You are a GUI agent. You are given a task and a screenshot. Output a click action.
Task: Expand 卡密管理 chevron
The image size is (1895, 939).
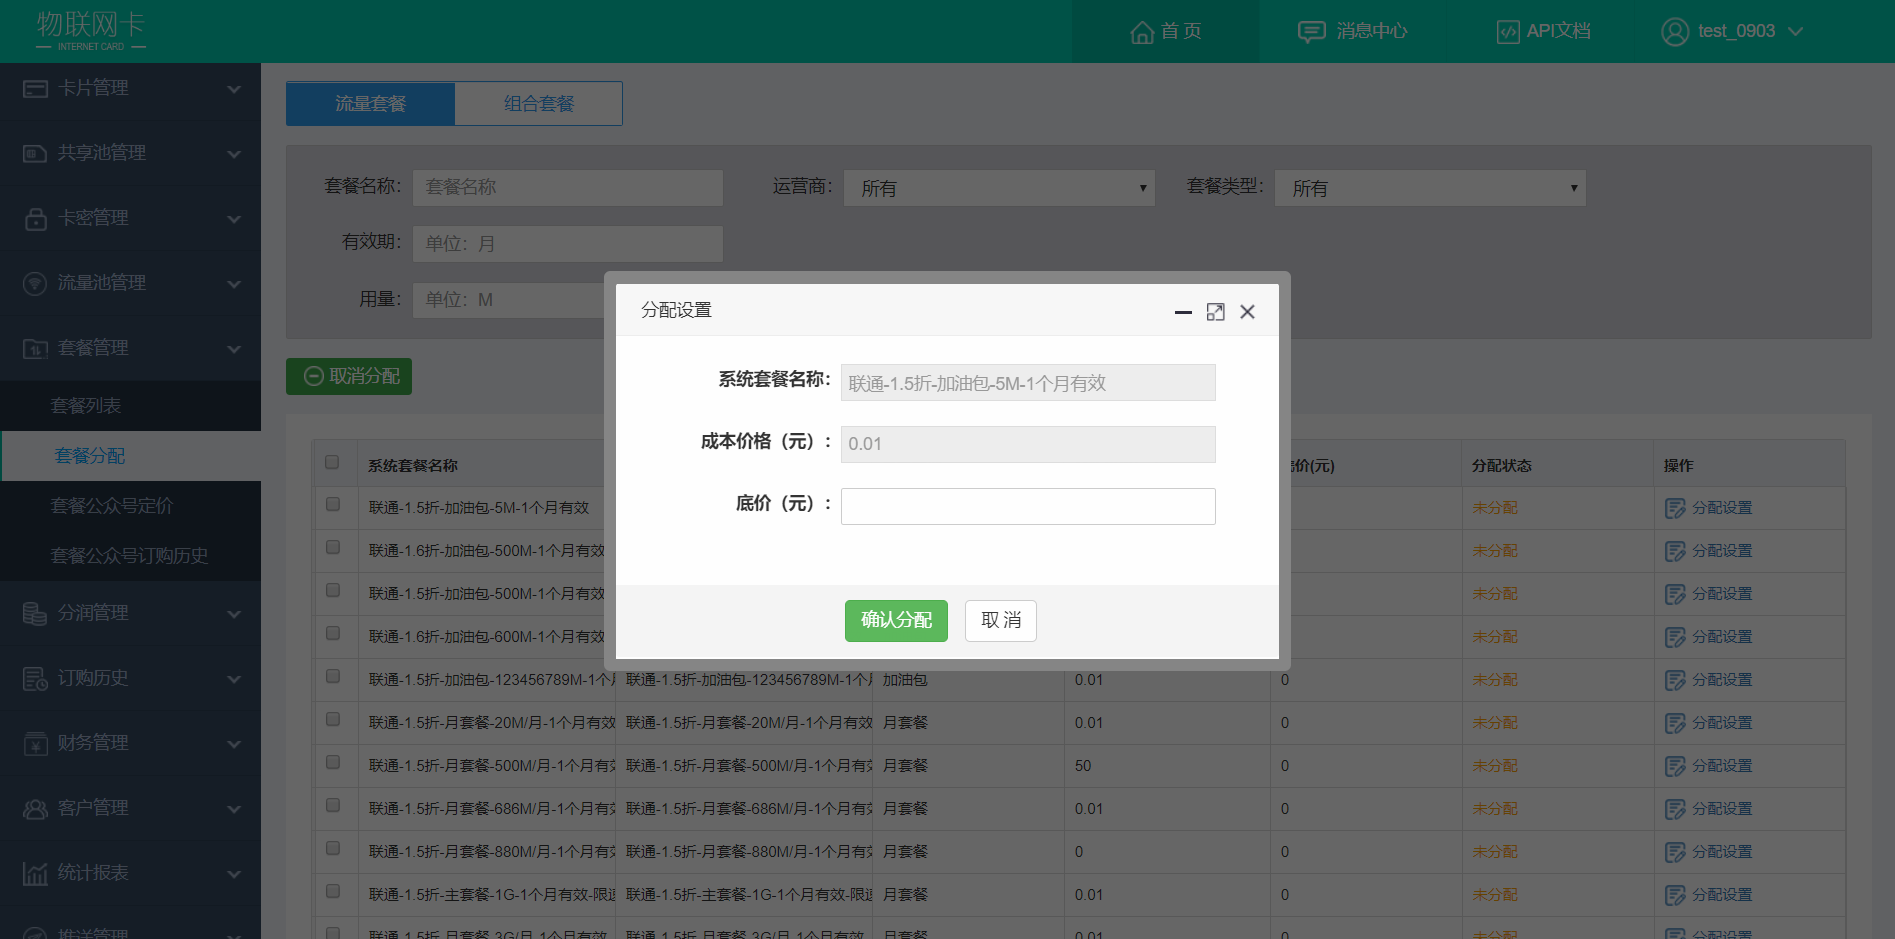point(234,219)
